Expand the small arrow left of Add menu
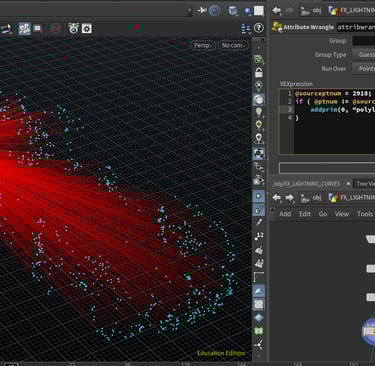Viewport: 375px width, 366px height. (x=273, y=210)
